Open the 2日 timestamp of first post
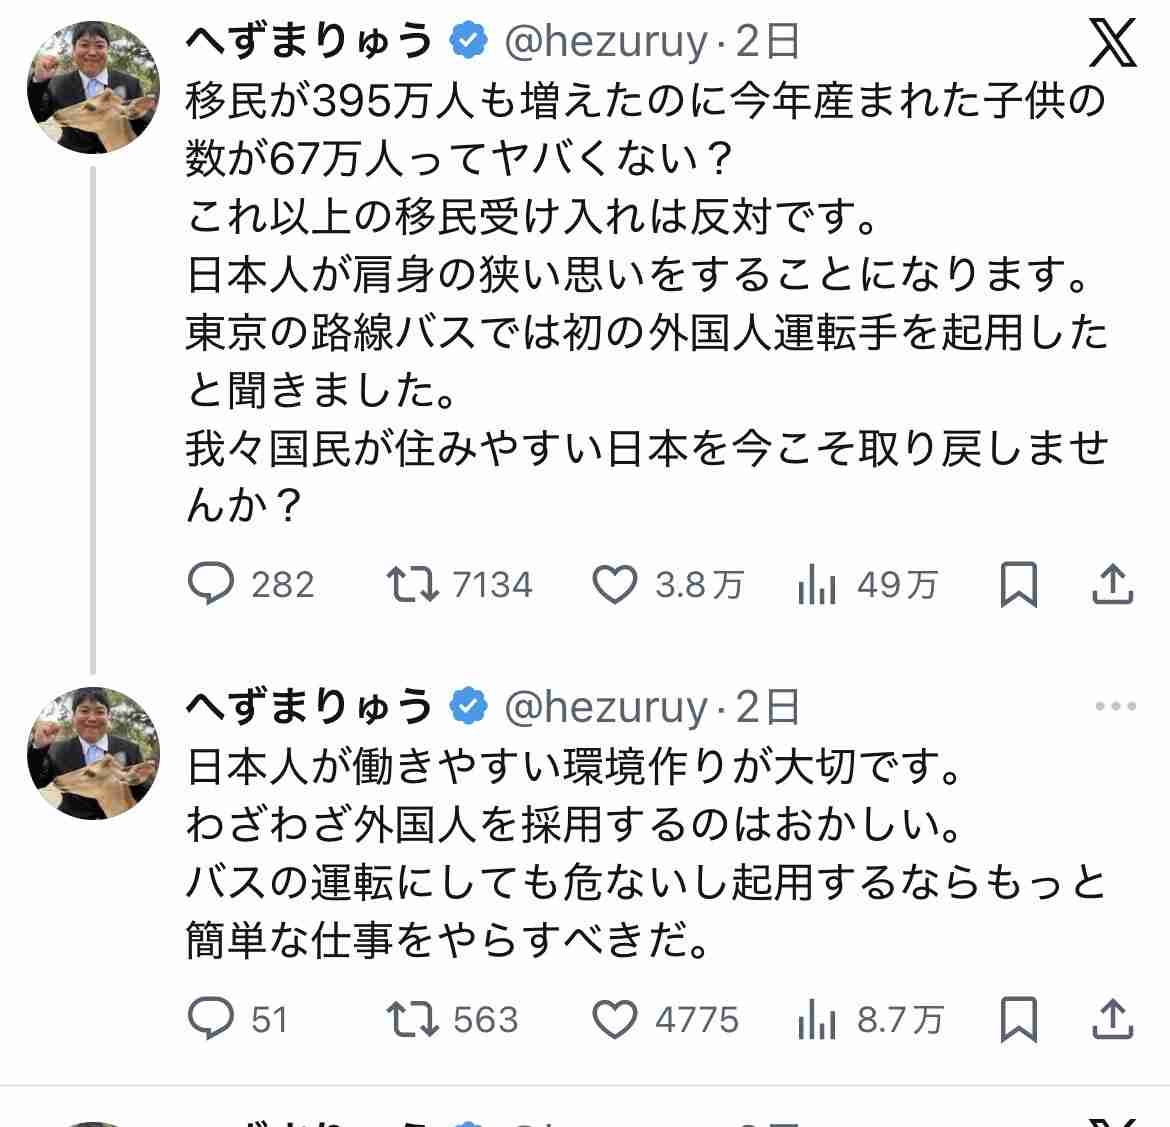Viewport: 1170px width, 1127px height. click(x=768, y=42)
